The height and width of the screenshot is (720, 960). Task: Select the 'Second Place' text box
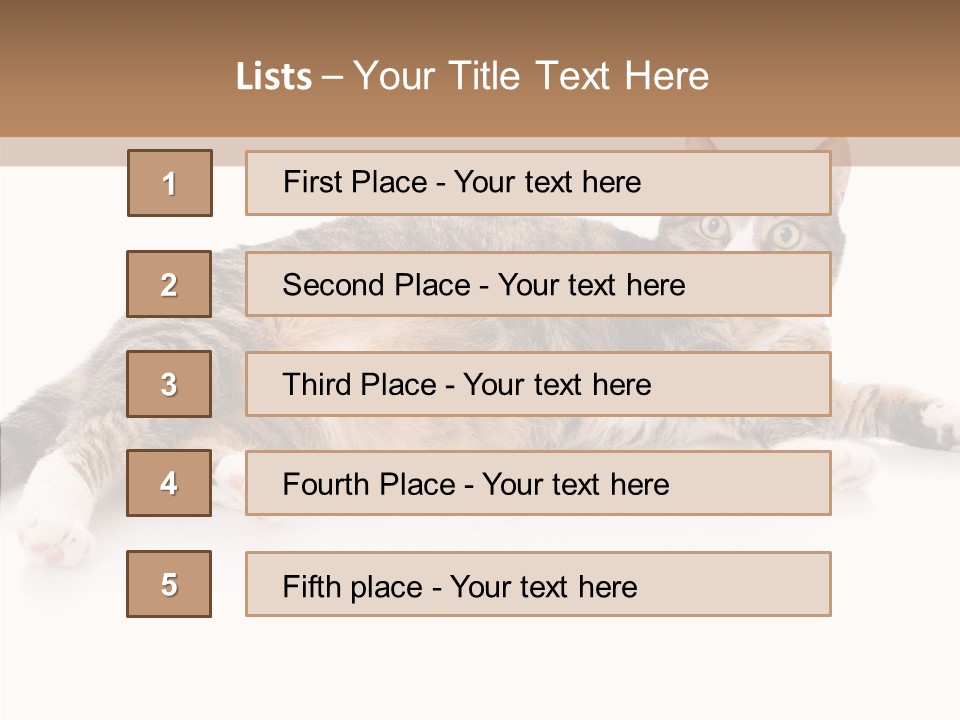[x=538, y=284]
